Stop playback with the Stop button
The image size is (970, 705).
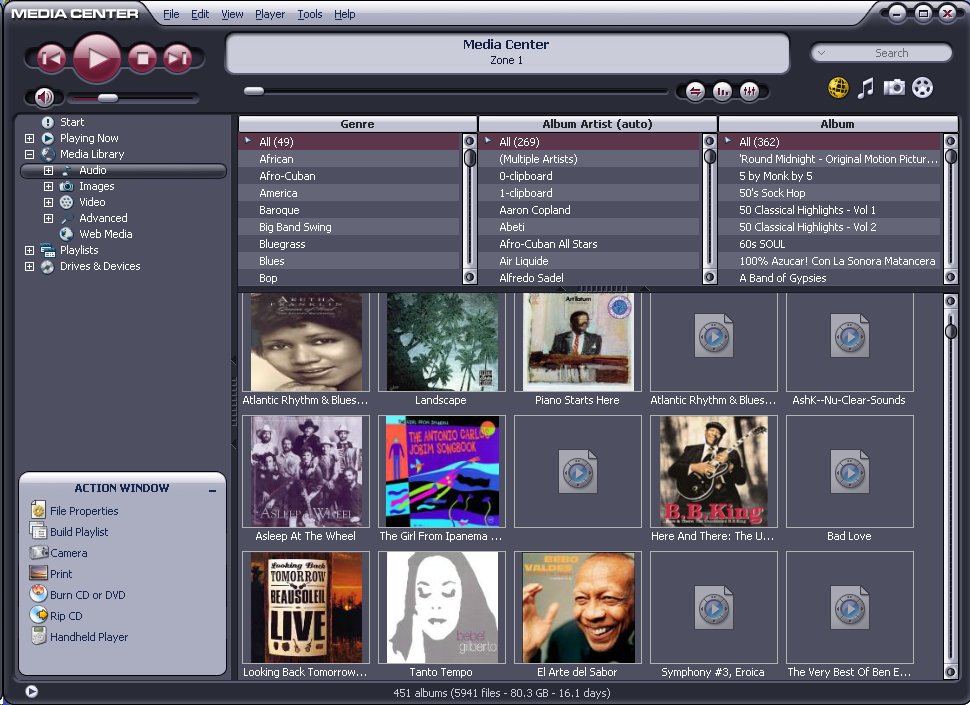tap(142, 58)
